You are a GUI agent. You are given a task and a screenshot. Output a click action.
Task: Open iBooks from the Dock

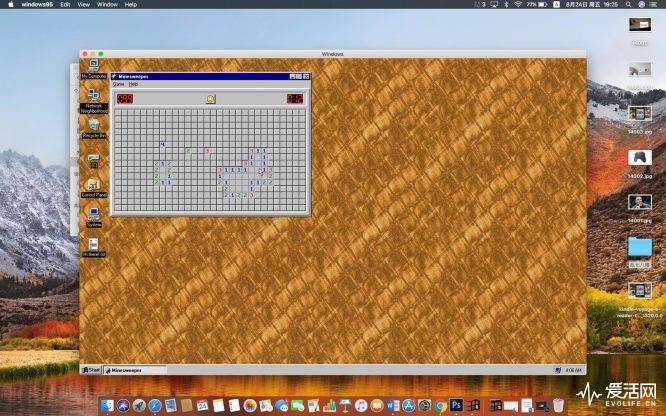click(x=377, y=405)
